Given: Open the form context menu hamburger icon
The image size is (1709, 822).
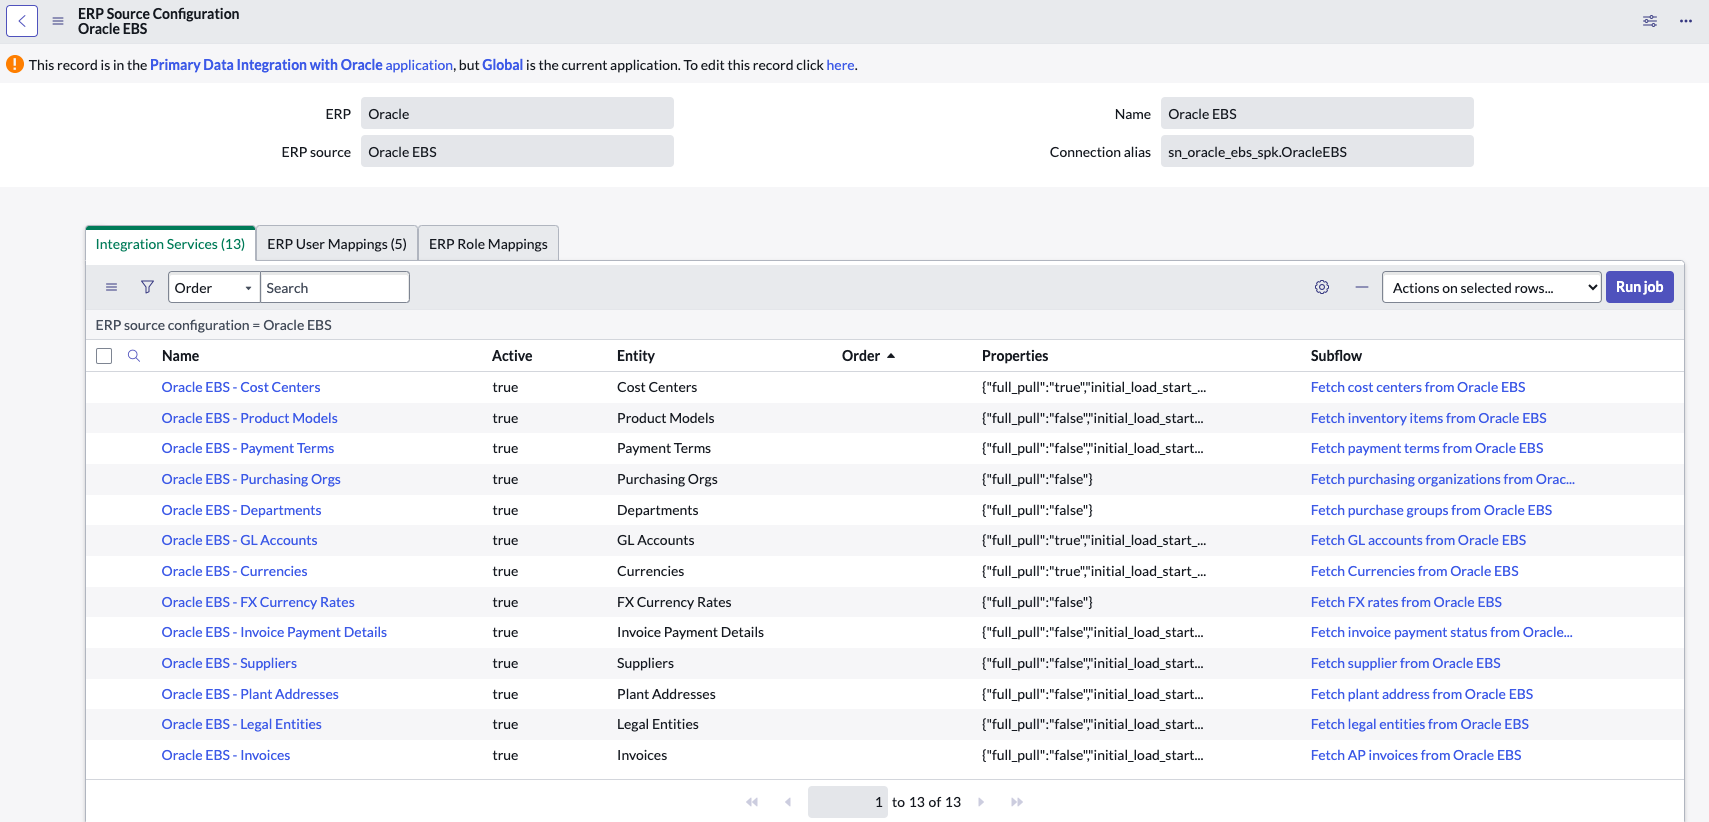Looking at the screenshot, I should click(x=58, y=21).
